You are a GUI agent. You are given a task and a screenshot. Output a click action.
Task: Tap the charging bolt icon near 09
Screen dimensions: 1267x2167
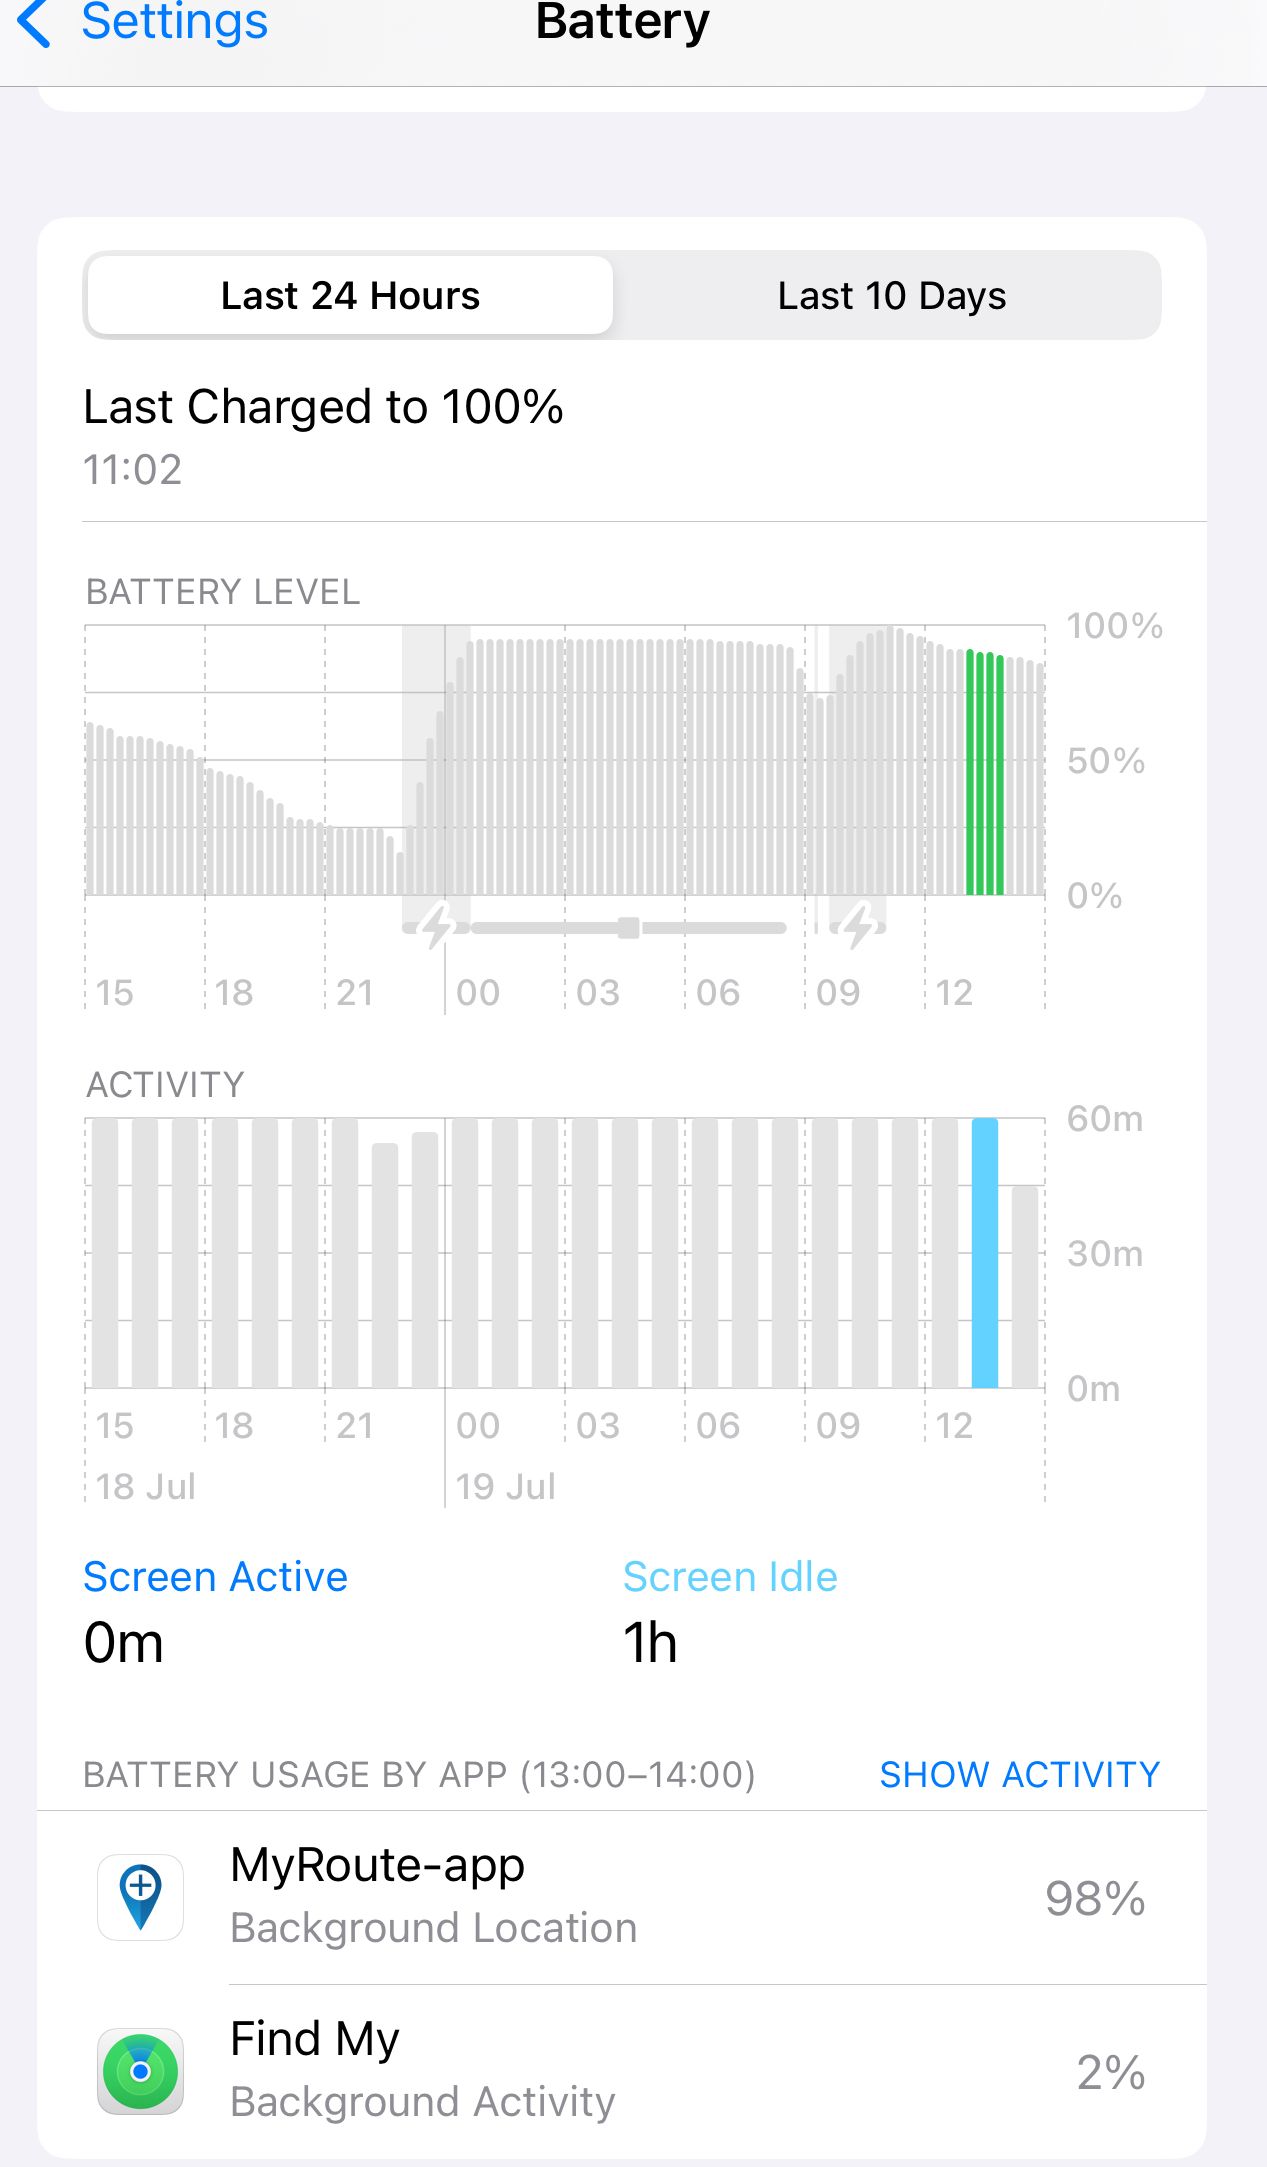point(859,926)
